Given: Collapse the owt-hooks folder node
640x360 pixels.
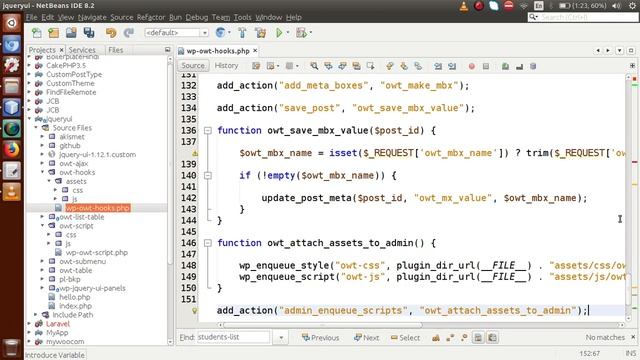Looking at the screenshot, I should (x=42, y=172).
